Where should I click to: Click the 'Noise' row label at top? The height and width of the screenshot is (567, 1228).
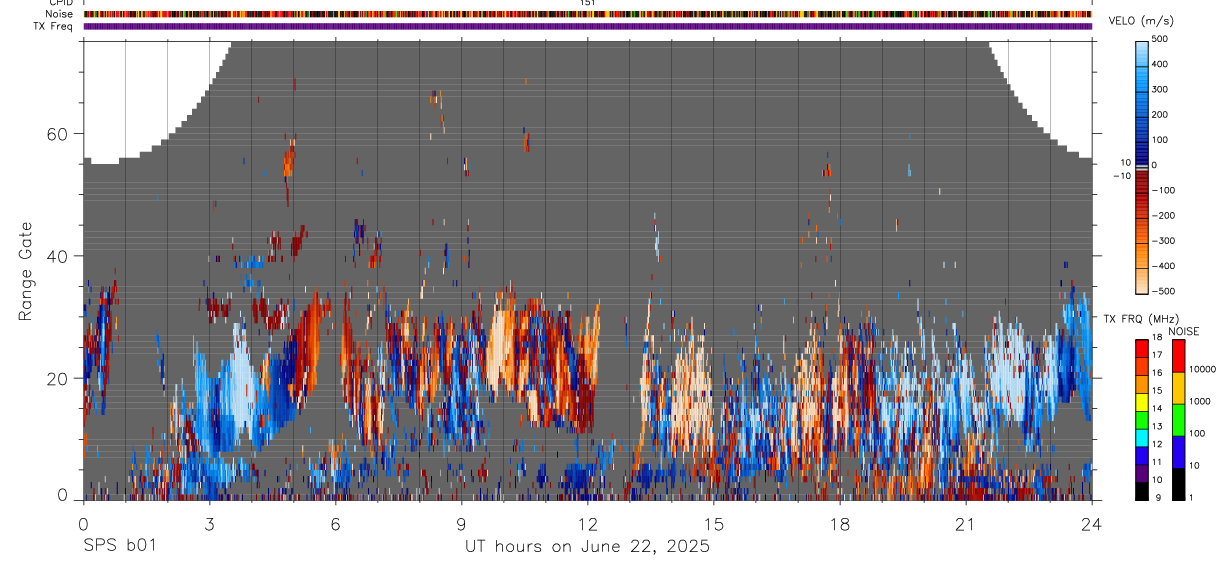point(61,14)
